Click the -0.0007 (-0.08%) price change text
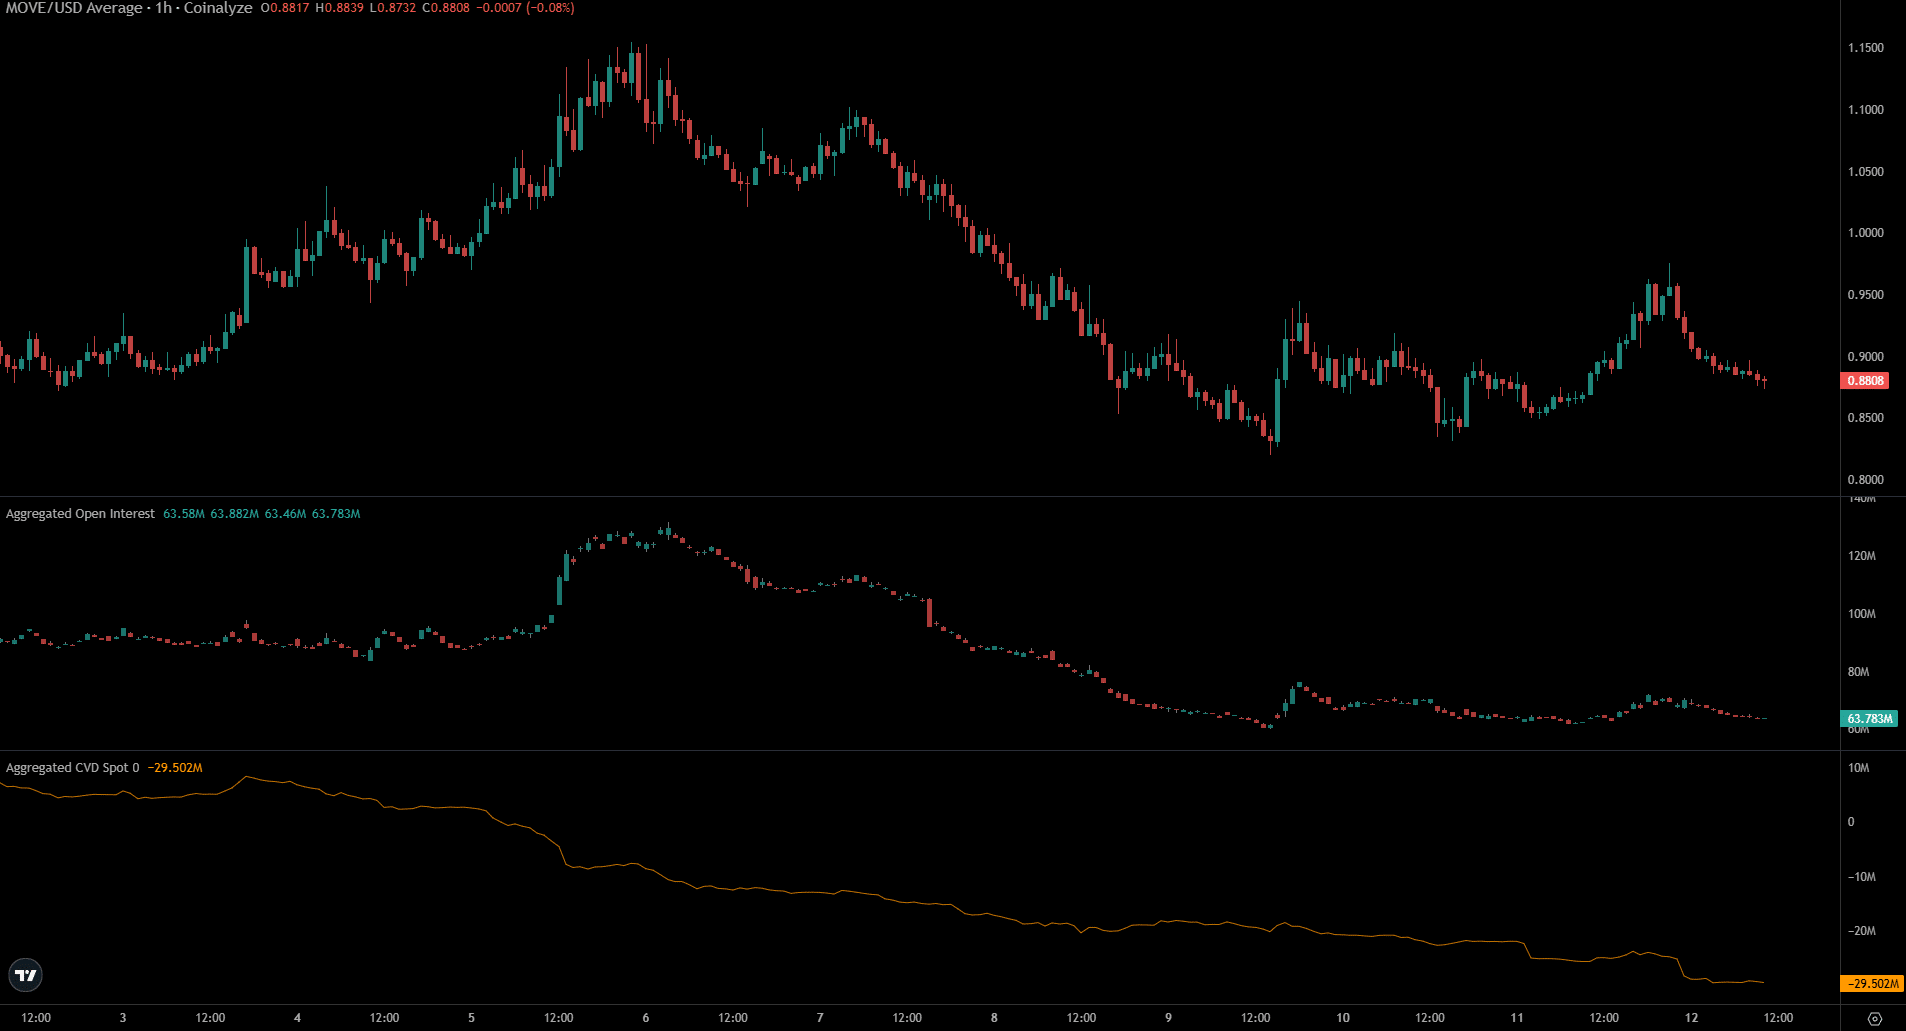The height and width of the screenshot is (1031, 1906). click(524, 8)
